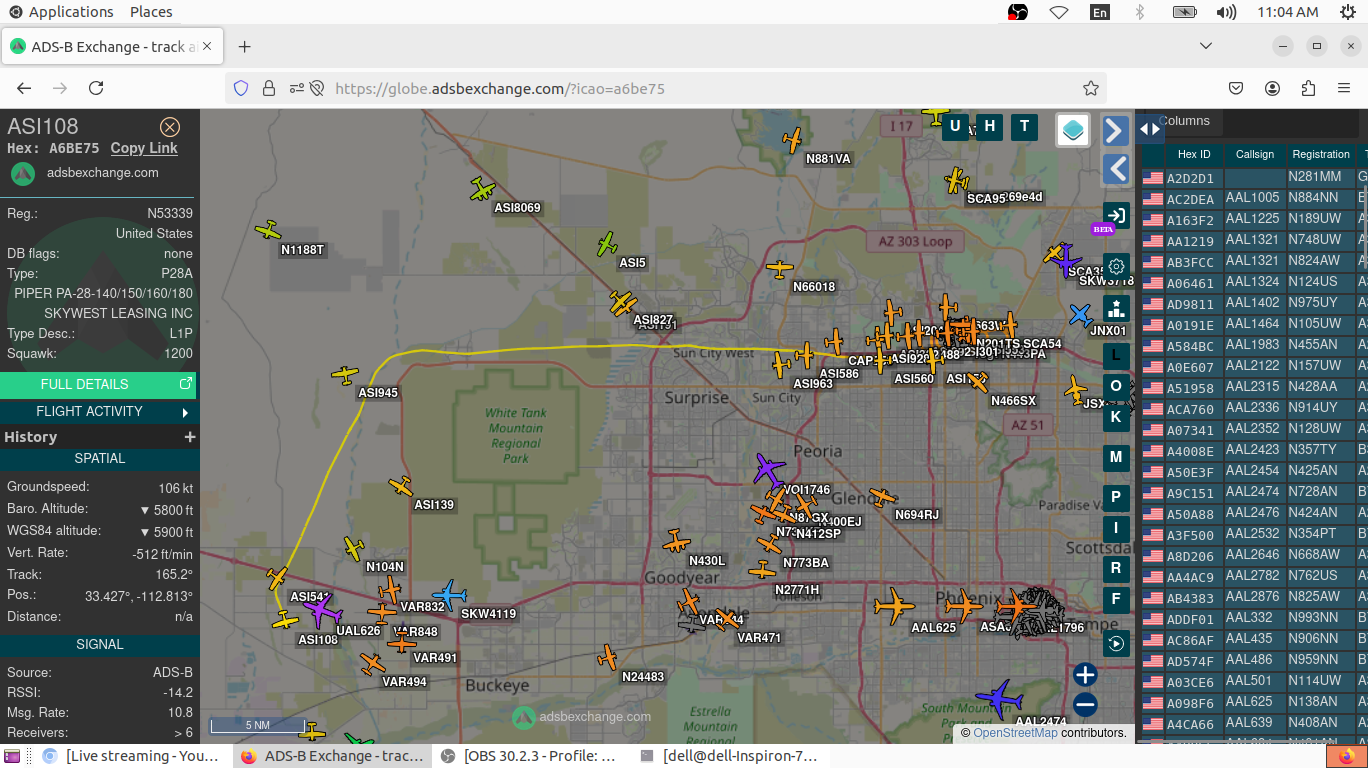The image size is (1368, 768).
Task: Click the Columns button in the table
Action: click(x=1184, y=121)
